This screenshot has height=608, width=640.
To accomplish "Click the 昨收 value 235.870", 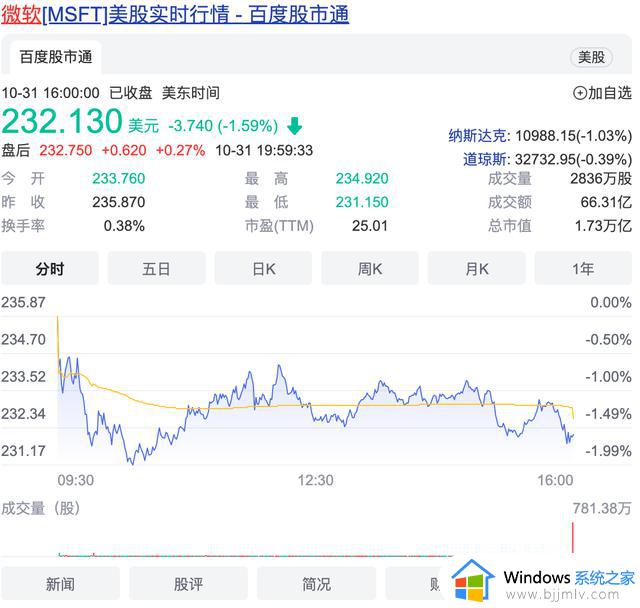I will [119, 202].
